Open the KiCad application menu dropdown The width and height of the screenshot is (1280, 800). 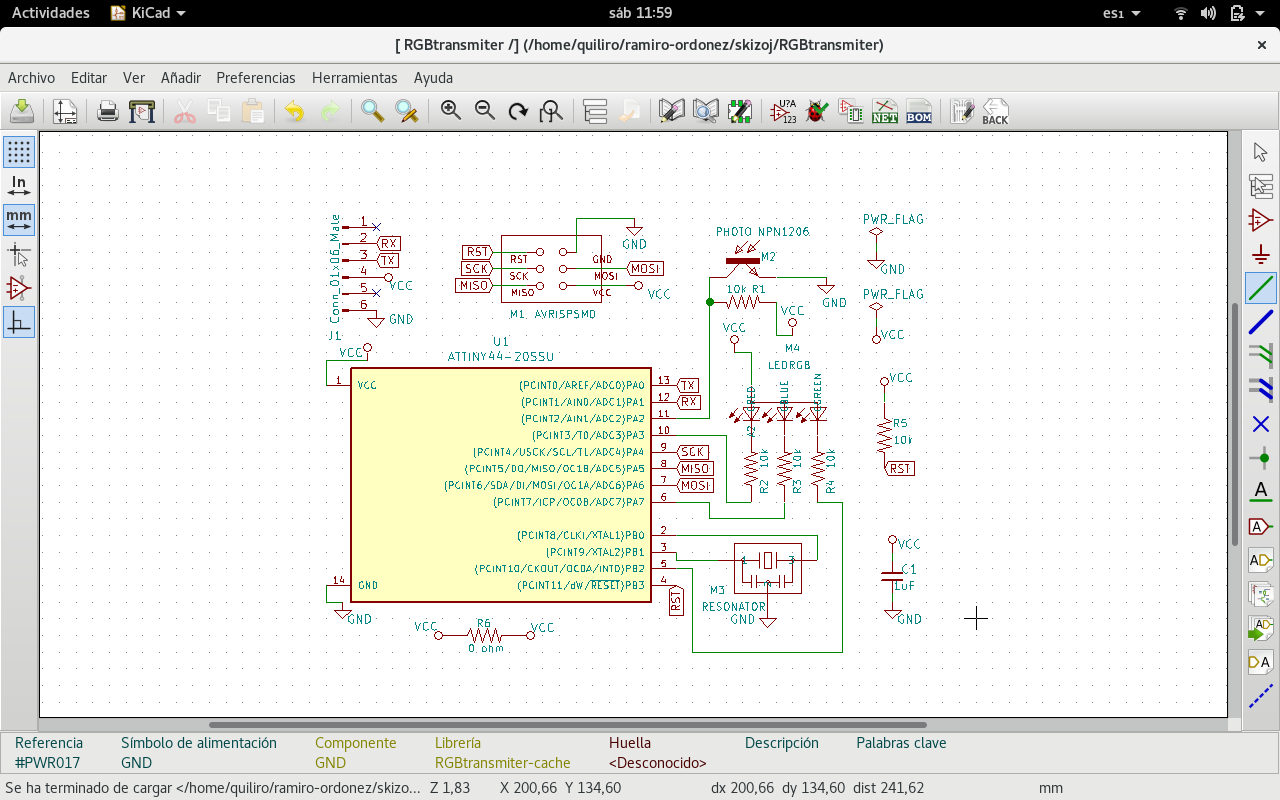(148, 13)
